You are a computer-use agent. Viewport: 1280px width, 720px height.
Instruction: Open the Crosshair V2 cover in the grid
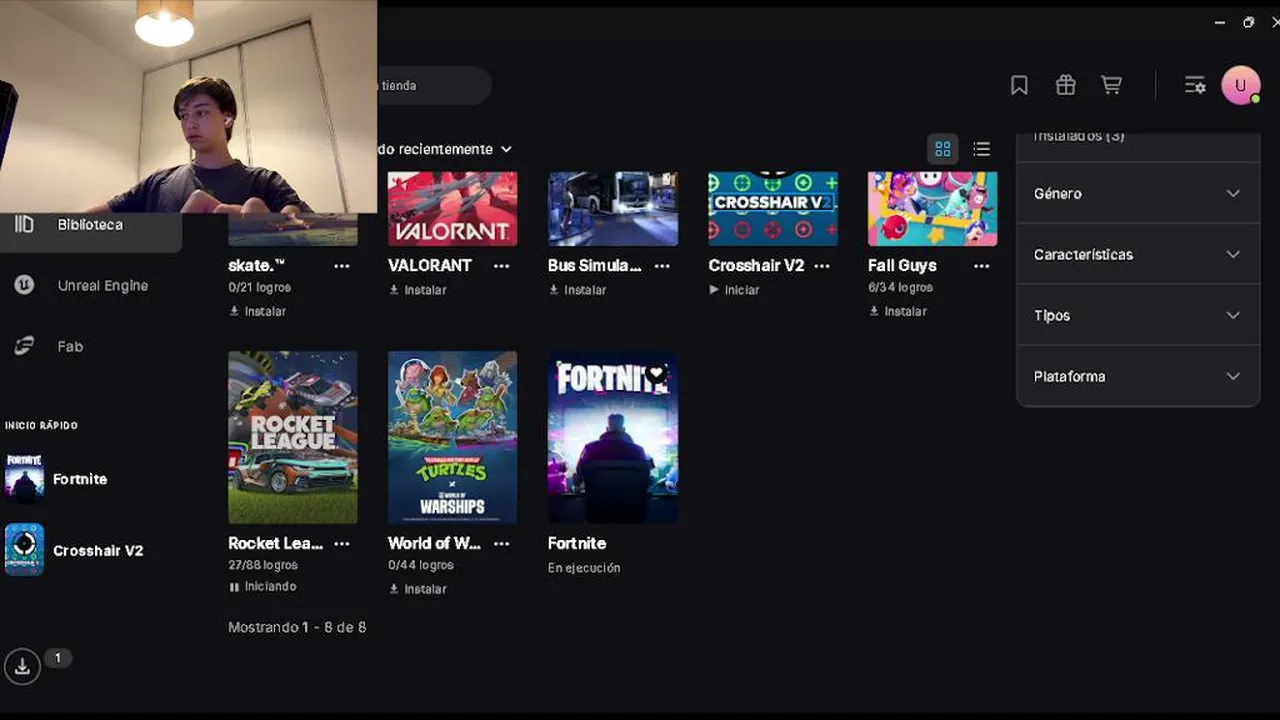[773, 209]
